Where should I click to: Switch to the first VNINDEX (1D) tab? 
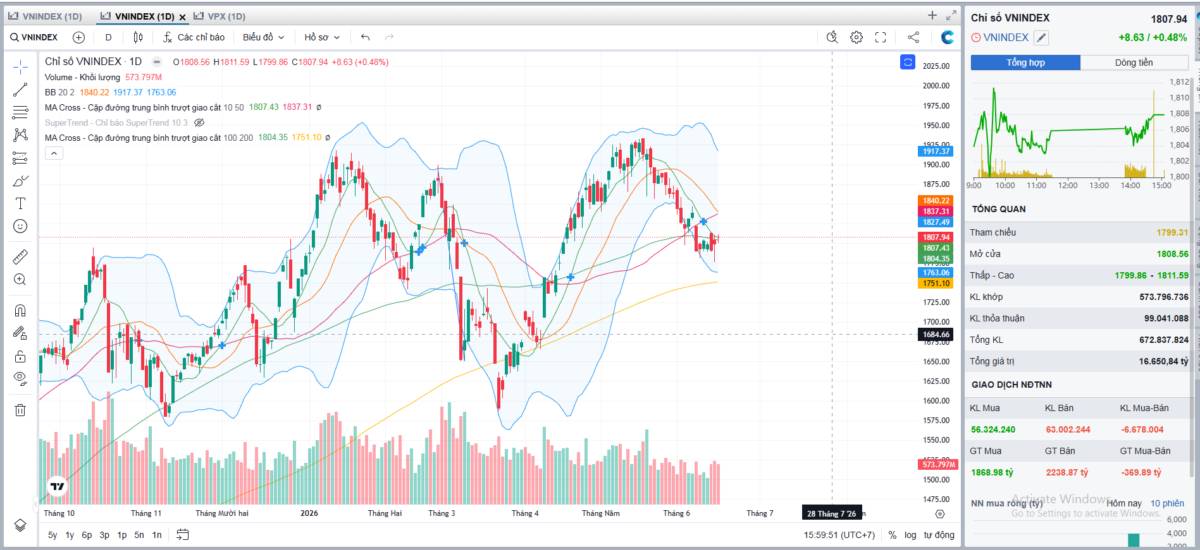point(45,16)
